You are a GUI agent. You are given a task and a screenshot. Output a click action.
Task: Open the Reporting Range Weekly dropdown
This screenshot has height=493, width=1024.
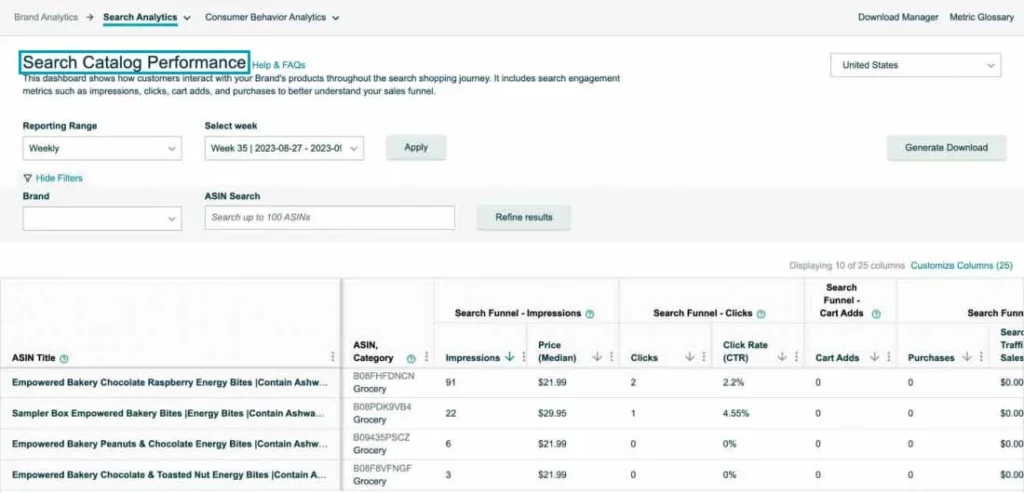(102, 148)
